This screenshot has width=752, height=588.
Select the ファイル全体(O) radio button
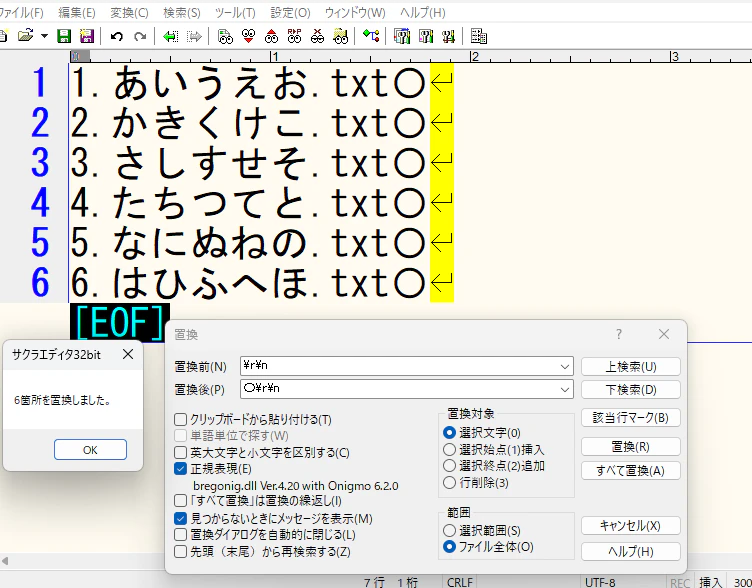(449, 547)
